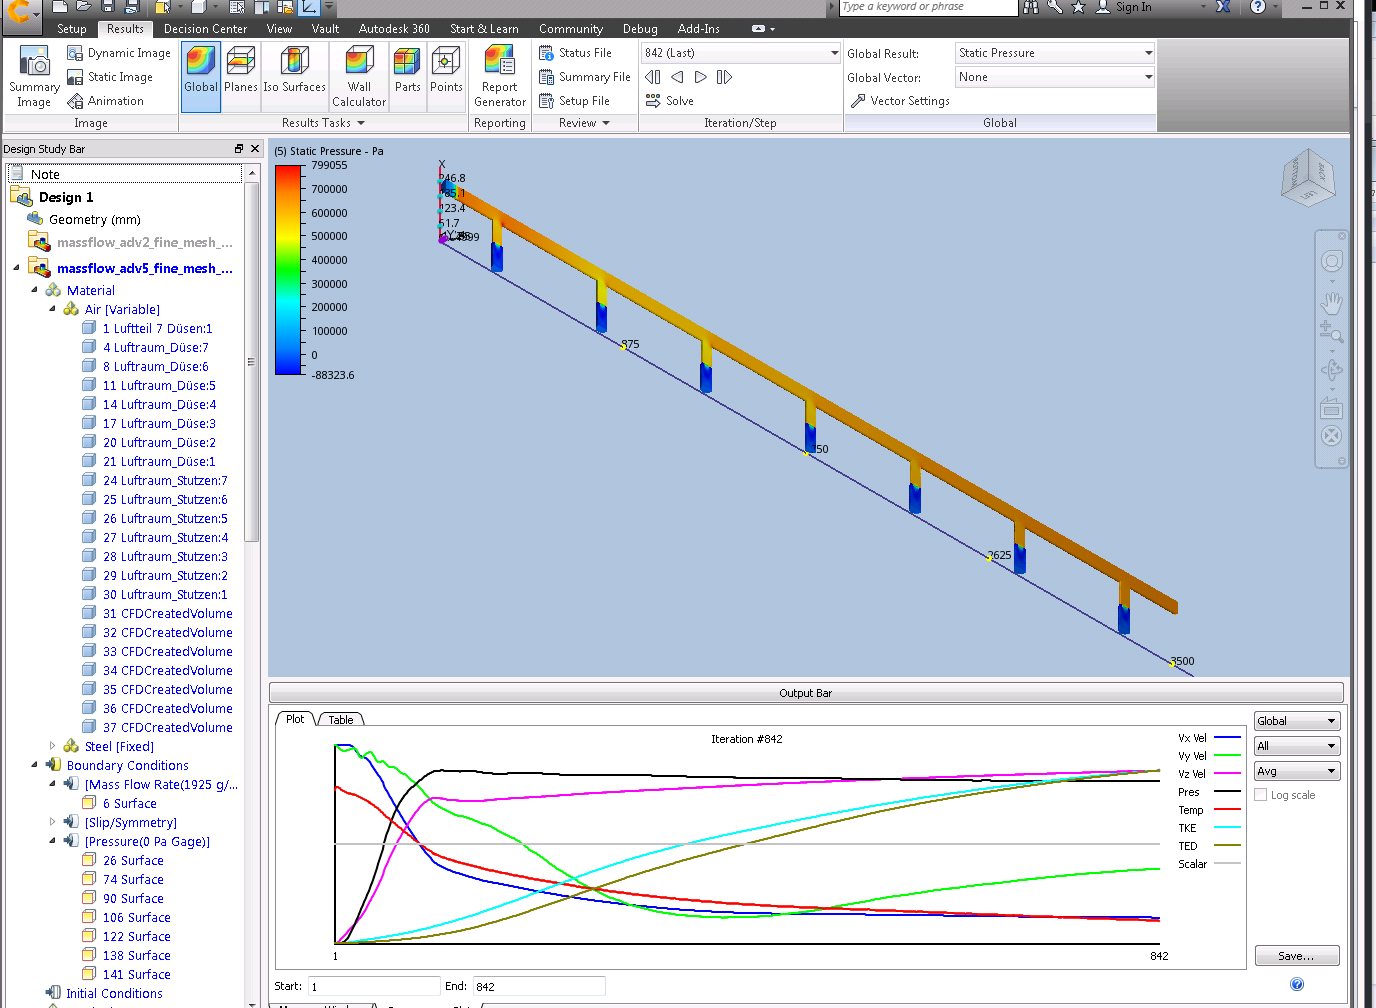This screenshot has height=1008, width=1376.
Task: Collapse the Air [Variable] tree node
Action: pyautogui.click(x=52, y=310)
